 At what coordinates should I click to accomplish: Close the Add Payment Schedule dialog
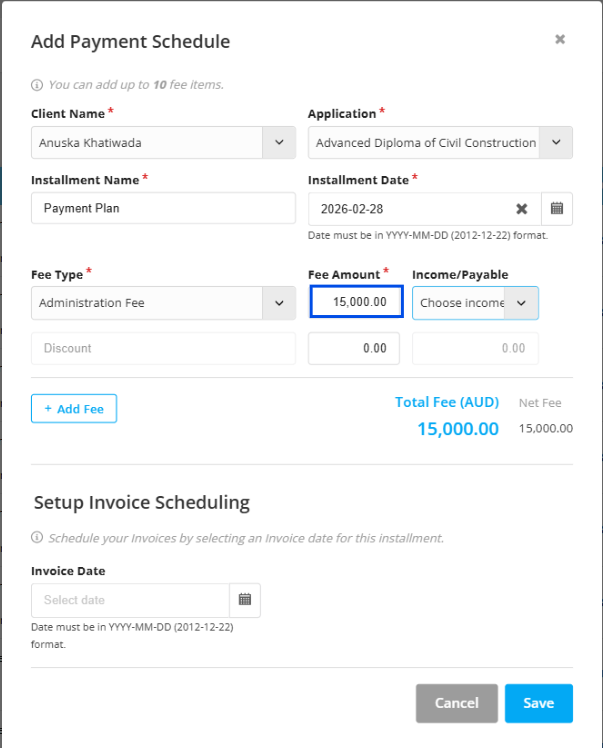[560, 40]
